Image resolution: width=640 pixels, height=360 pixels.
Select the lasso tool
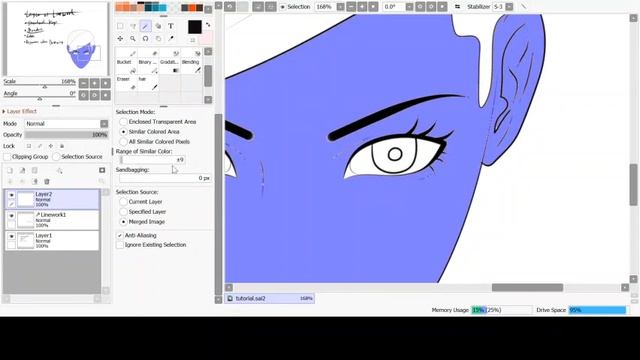tap(133, 26)
